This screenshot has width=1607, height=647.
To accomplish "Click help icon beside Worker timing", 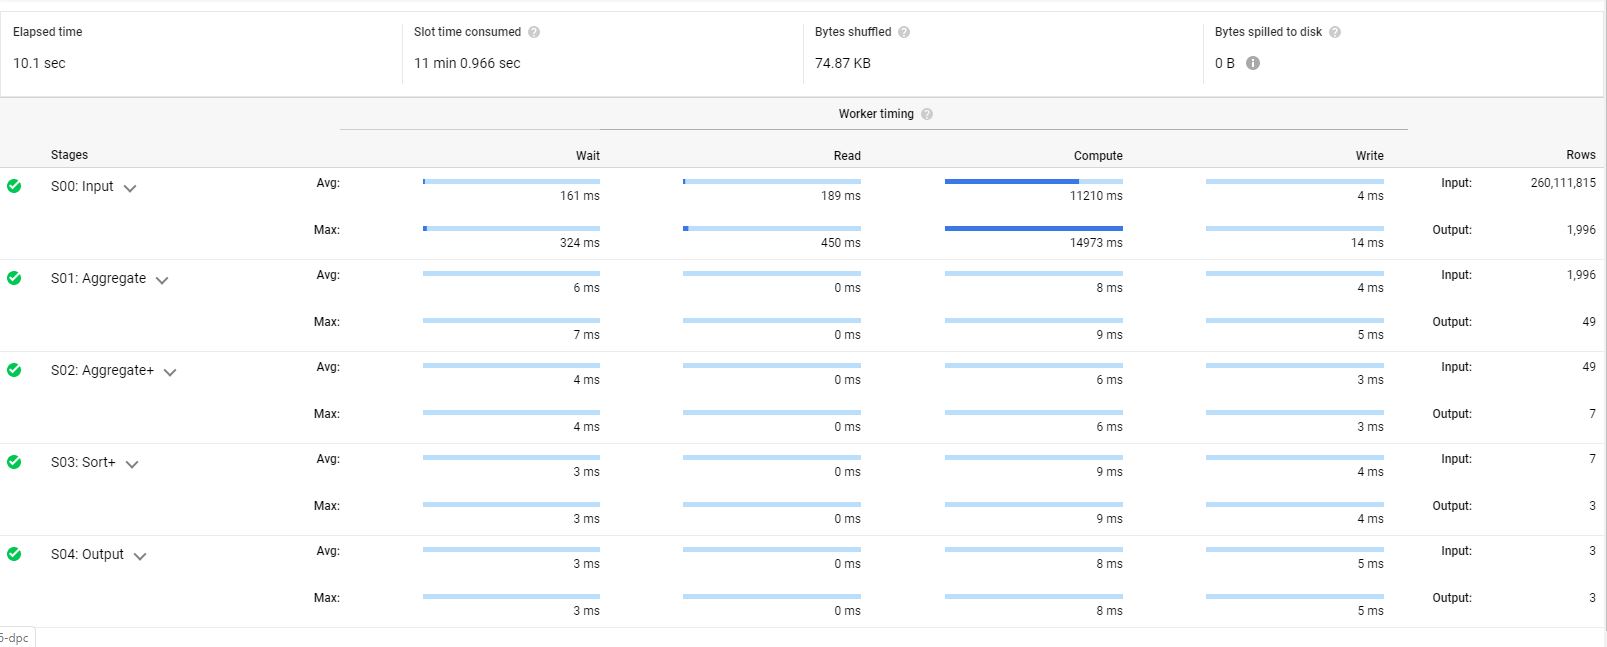I will click(927, 114).
